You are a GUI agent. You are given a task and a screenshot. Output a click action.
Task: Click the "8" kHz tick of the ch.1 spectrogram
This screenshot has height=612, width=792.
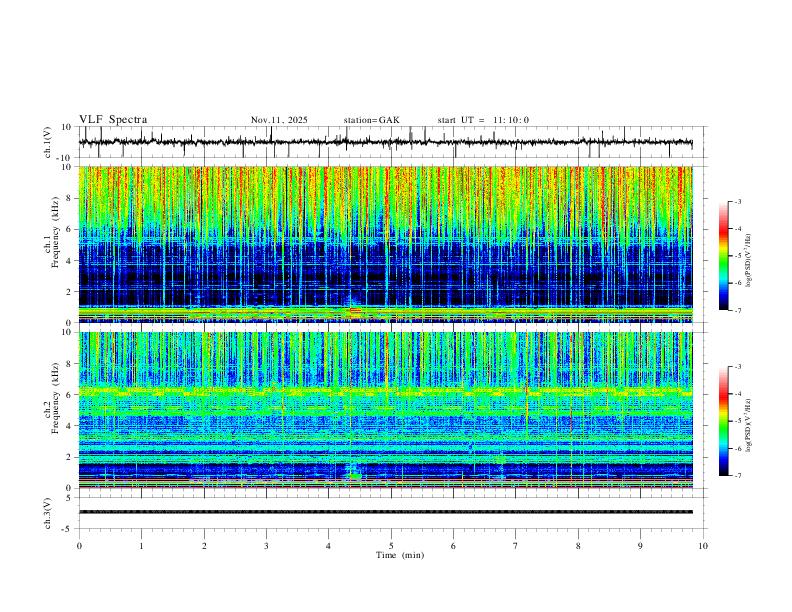(69, 198)
